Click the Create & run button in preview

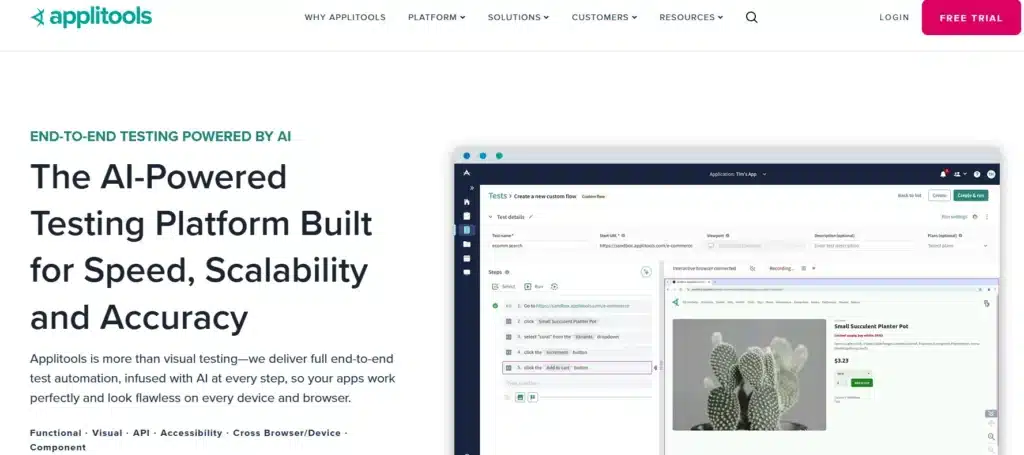click(970, 195)
